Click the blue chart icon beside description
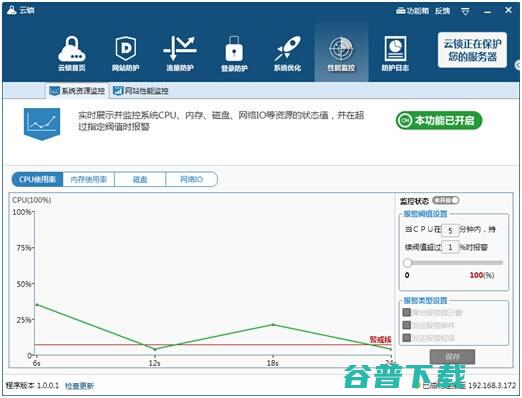The image size is (522, 398). point(42,124)
